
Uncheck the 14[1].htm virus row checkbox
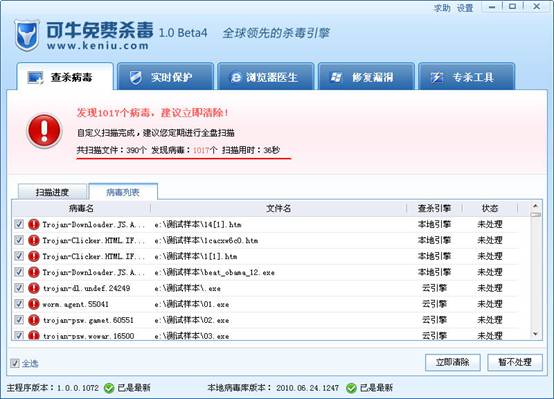click(19, 224)
